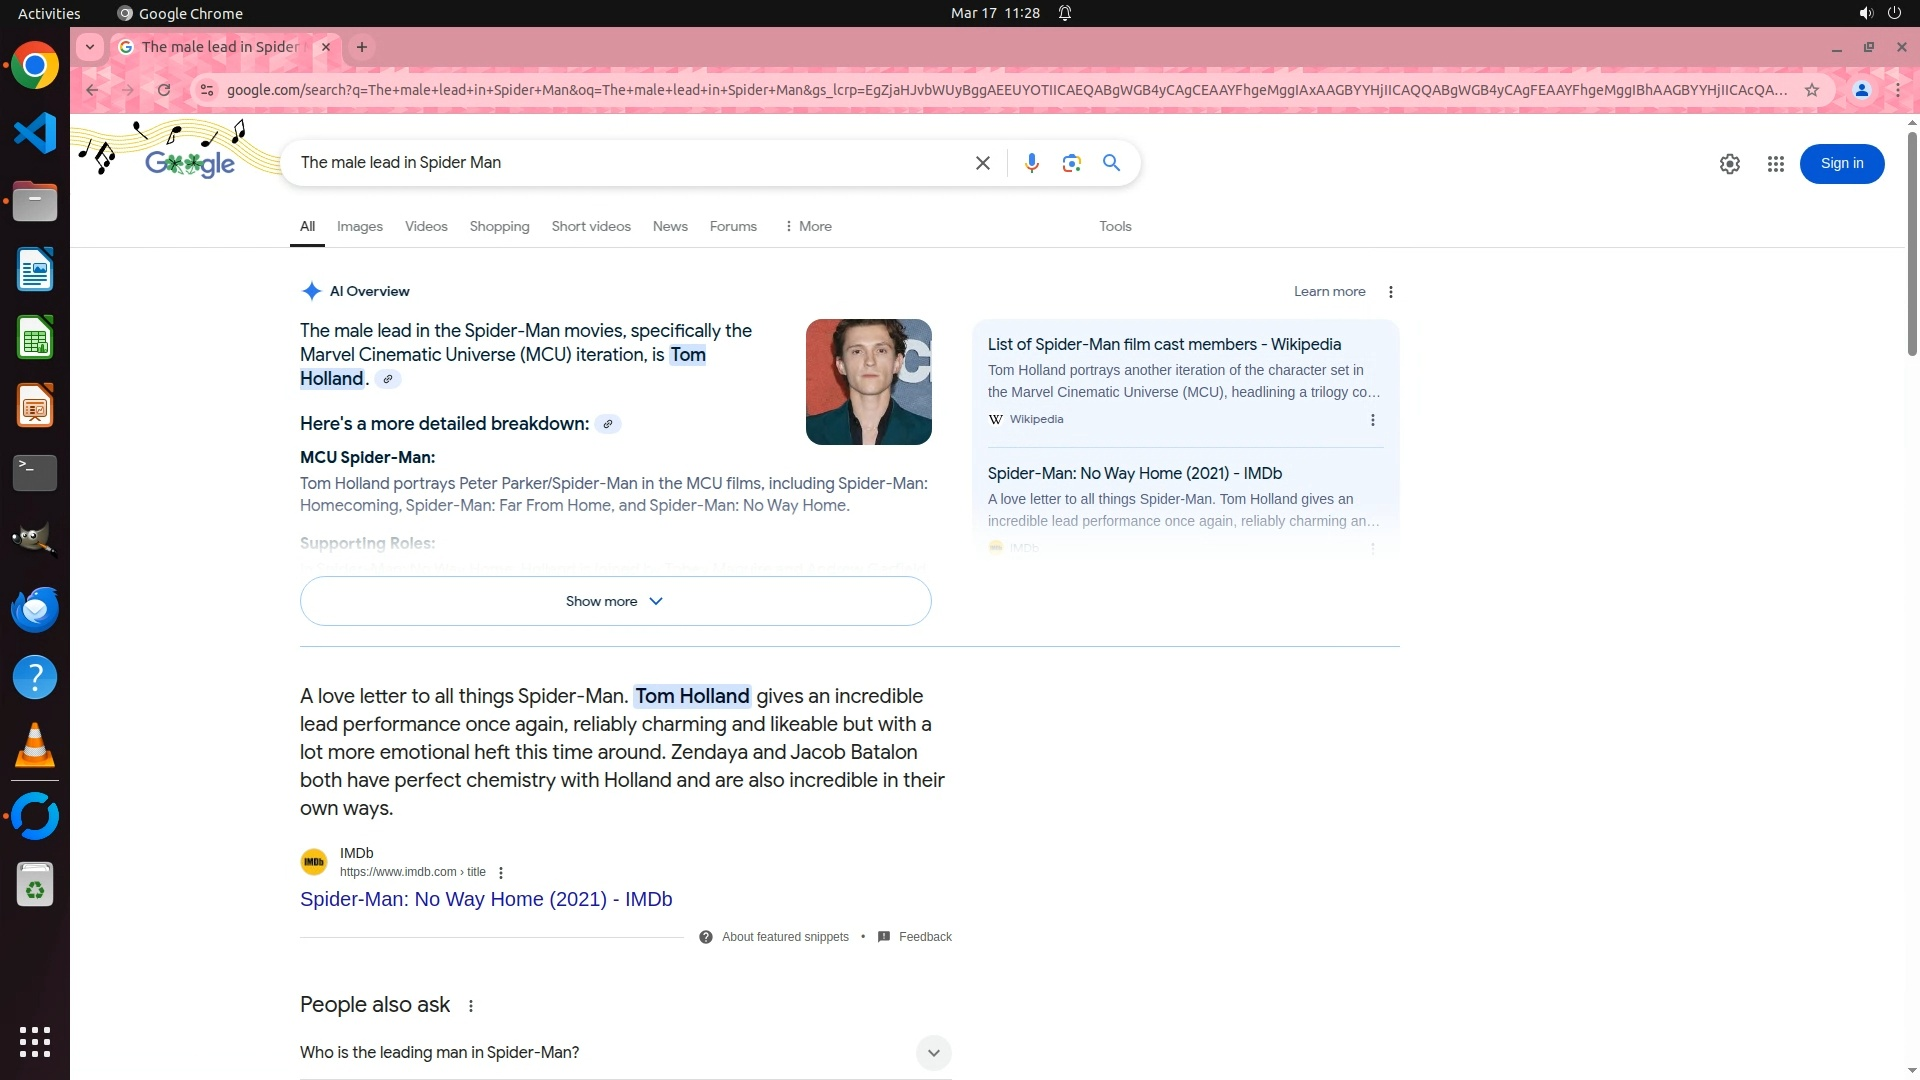The image size is (1920, 1080).
Task: Click the voice search microphone icon
Action: 1031,163
